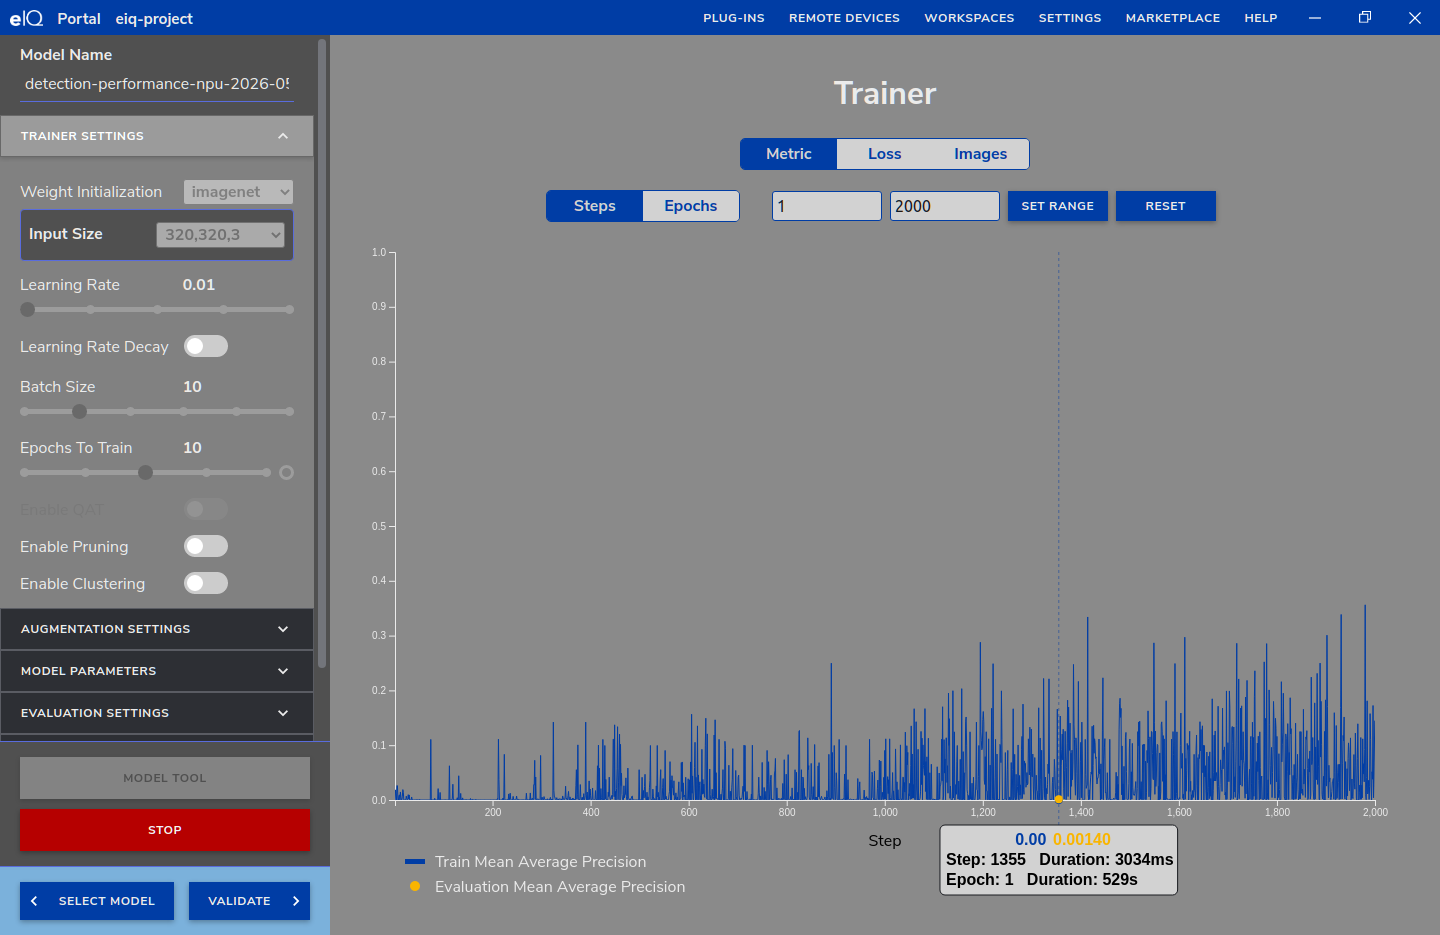
Task: Click the range start field containing 1
Action: click(x=827, y=206)
